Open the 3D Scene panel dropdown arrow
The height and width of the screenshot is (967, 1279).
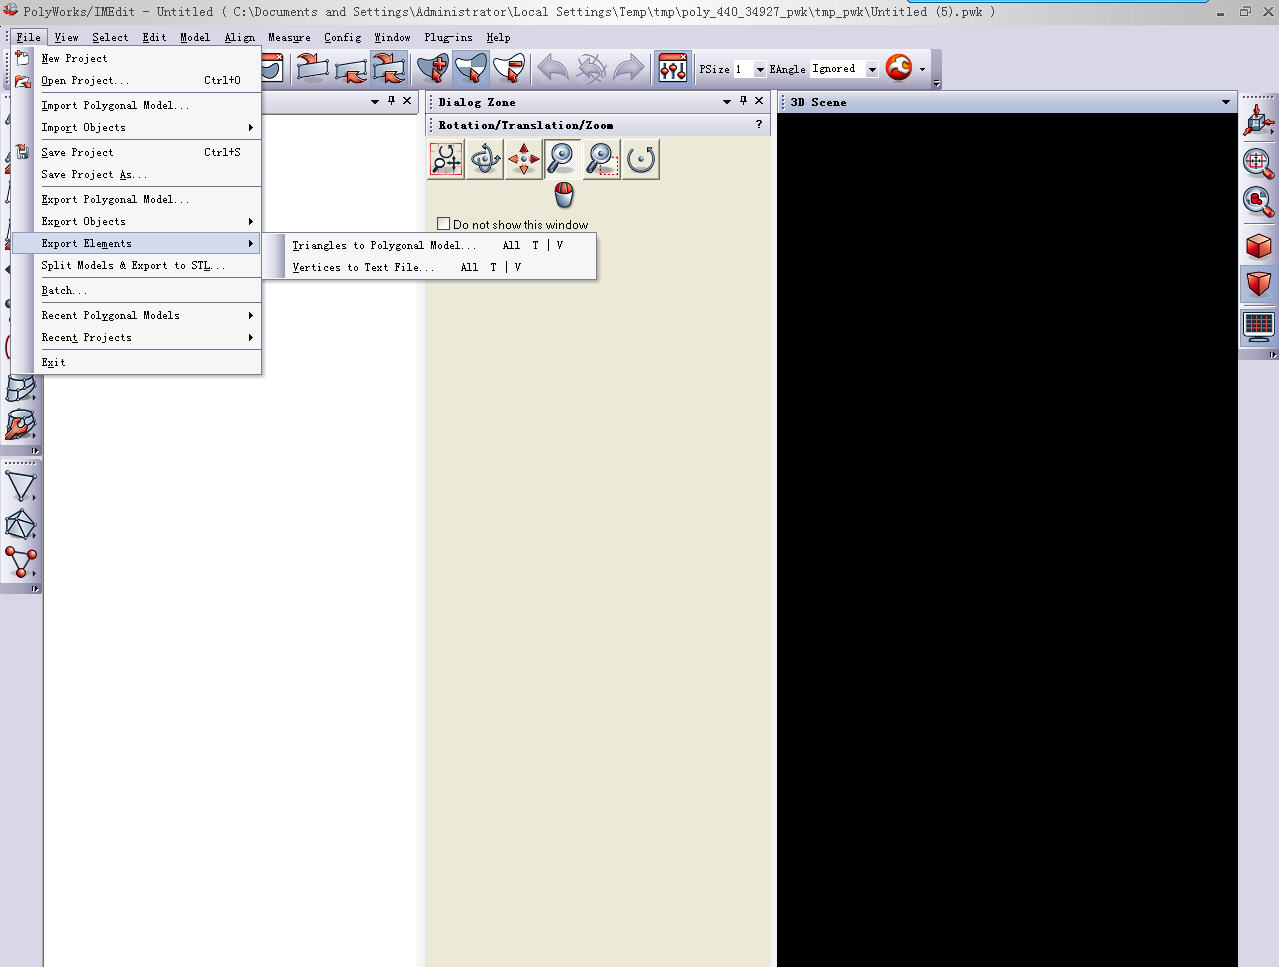[x=1226, y=102]
